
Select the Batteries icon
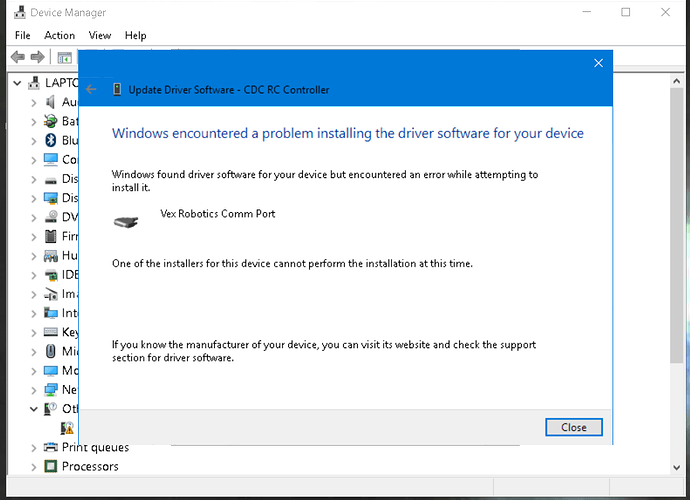click(51, 121)
